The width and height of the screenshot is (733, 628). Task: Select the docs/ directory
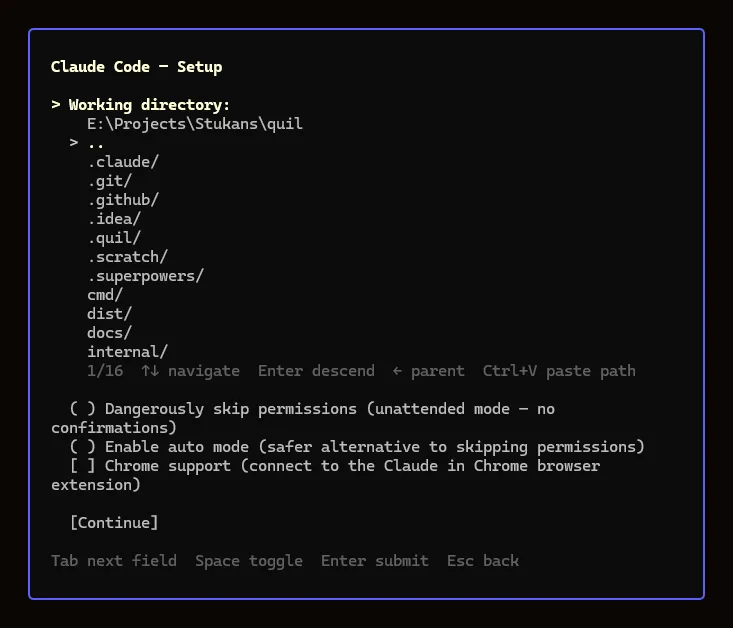click(x=109, y=333)
